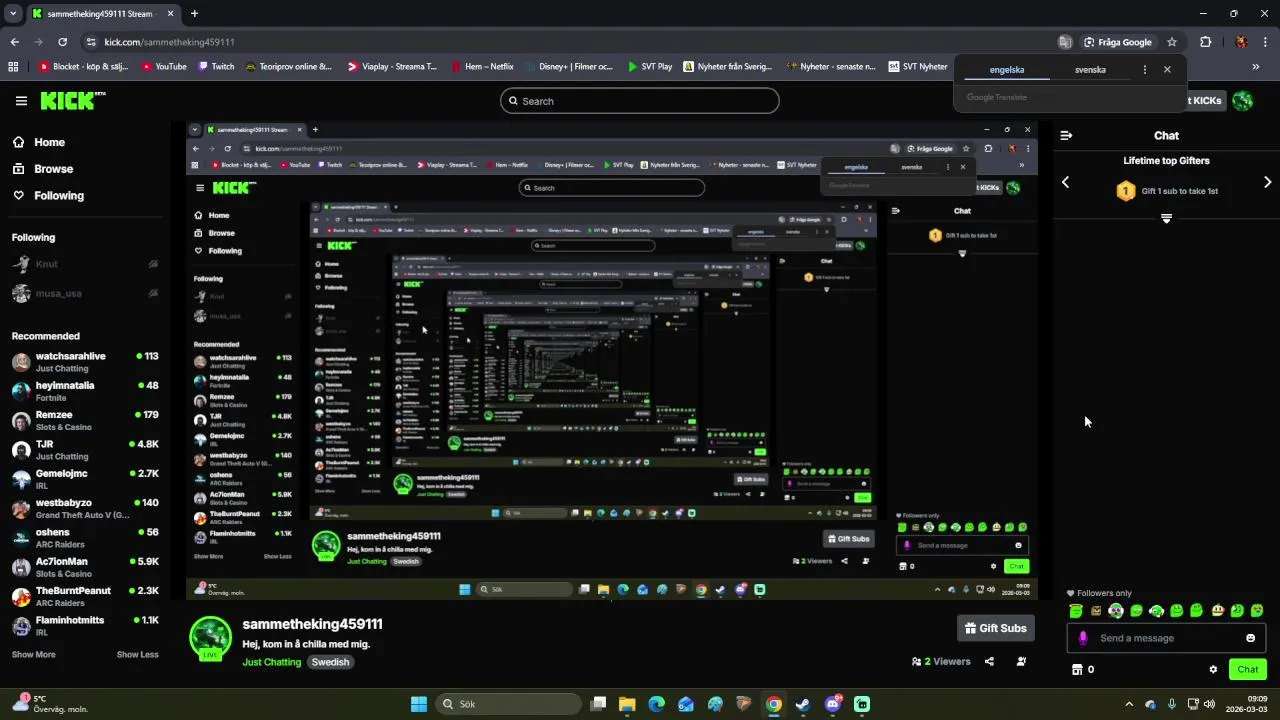This screenshot has height=720, width=1280.
Task: Select the svenska translate tab
Action: (1090, 70)
